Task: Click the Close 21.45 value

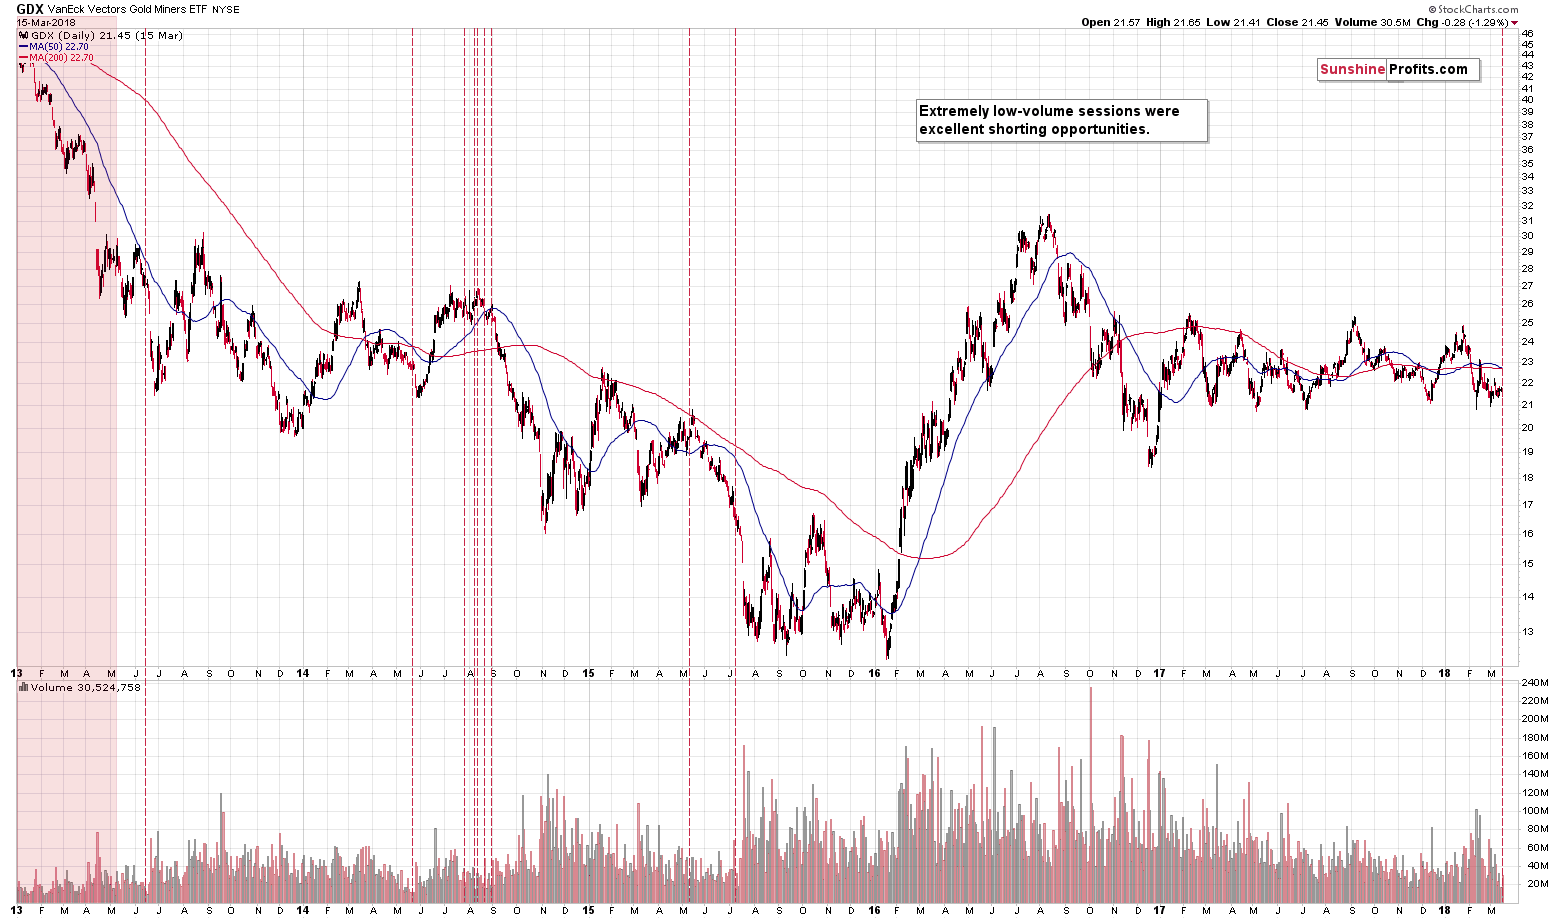Action: click(x=1297, y=22)
